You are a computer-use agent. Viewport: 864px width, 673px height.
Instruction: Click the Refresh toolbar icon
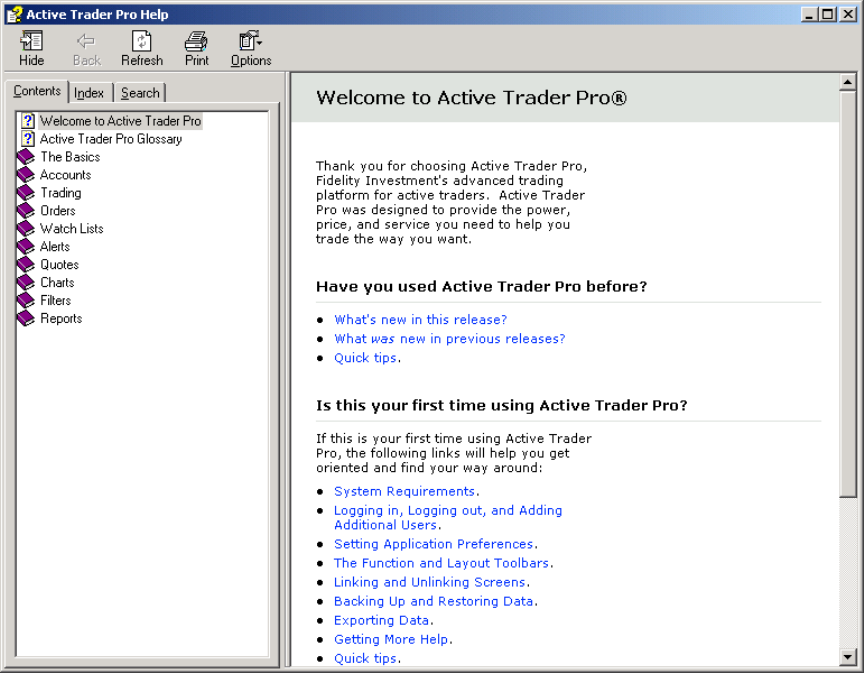click(142, 41)
